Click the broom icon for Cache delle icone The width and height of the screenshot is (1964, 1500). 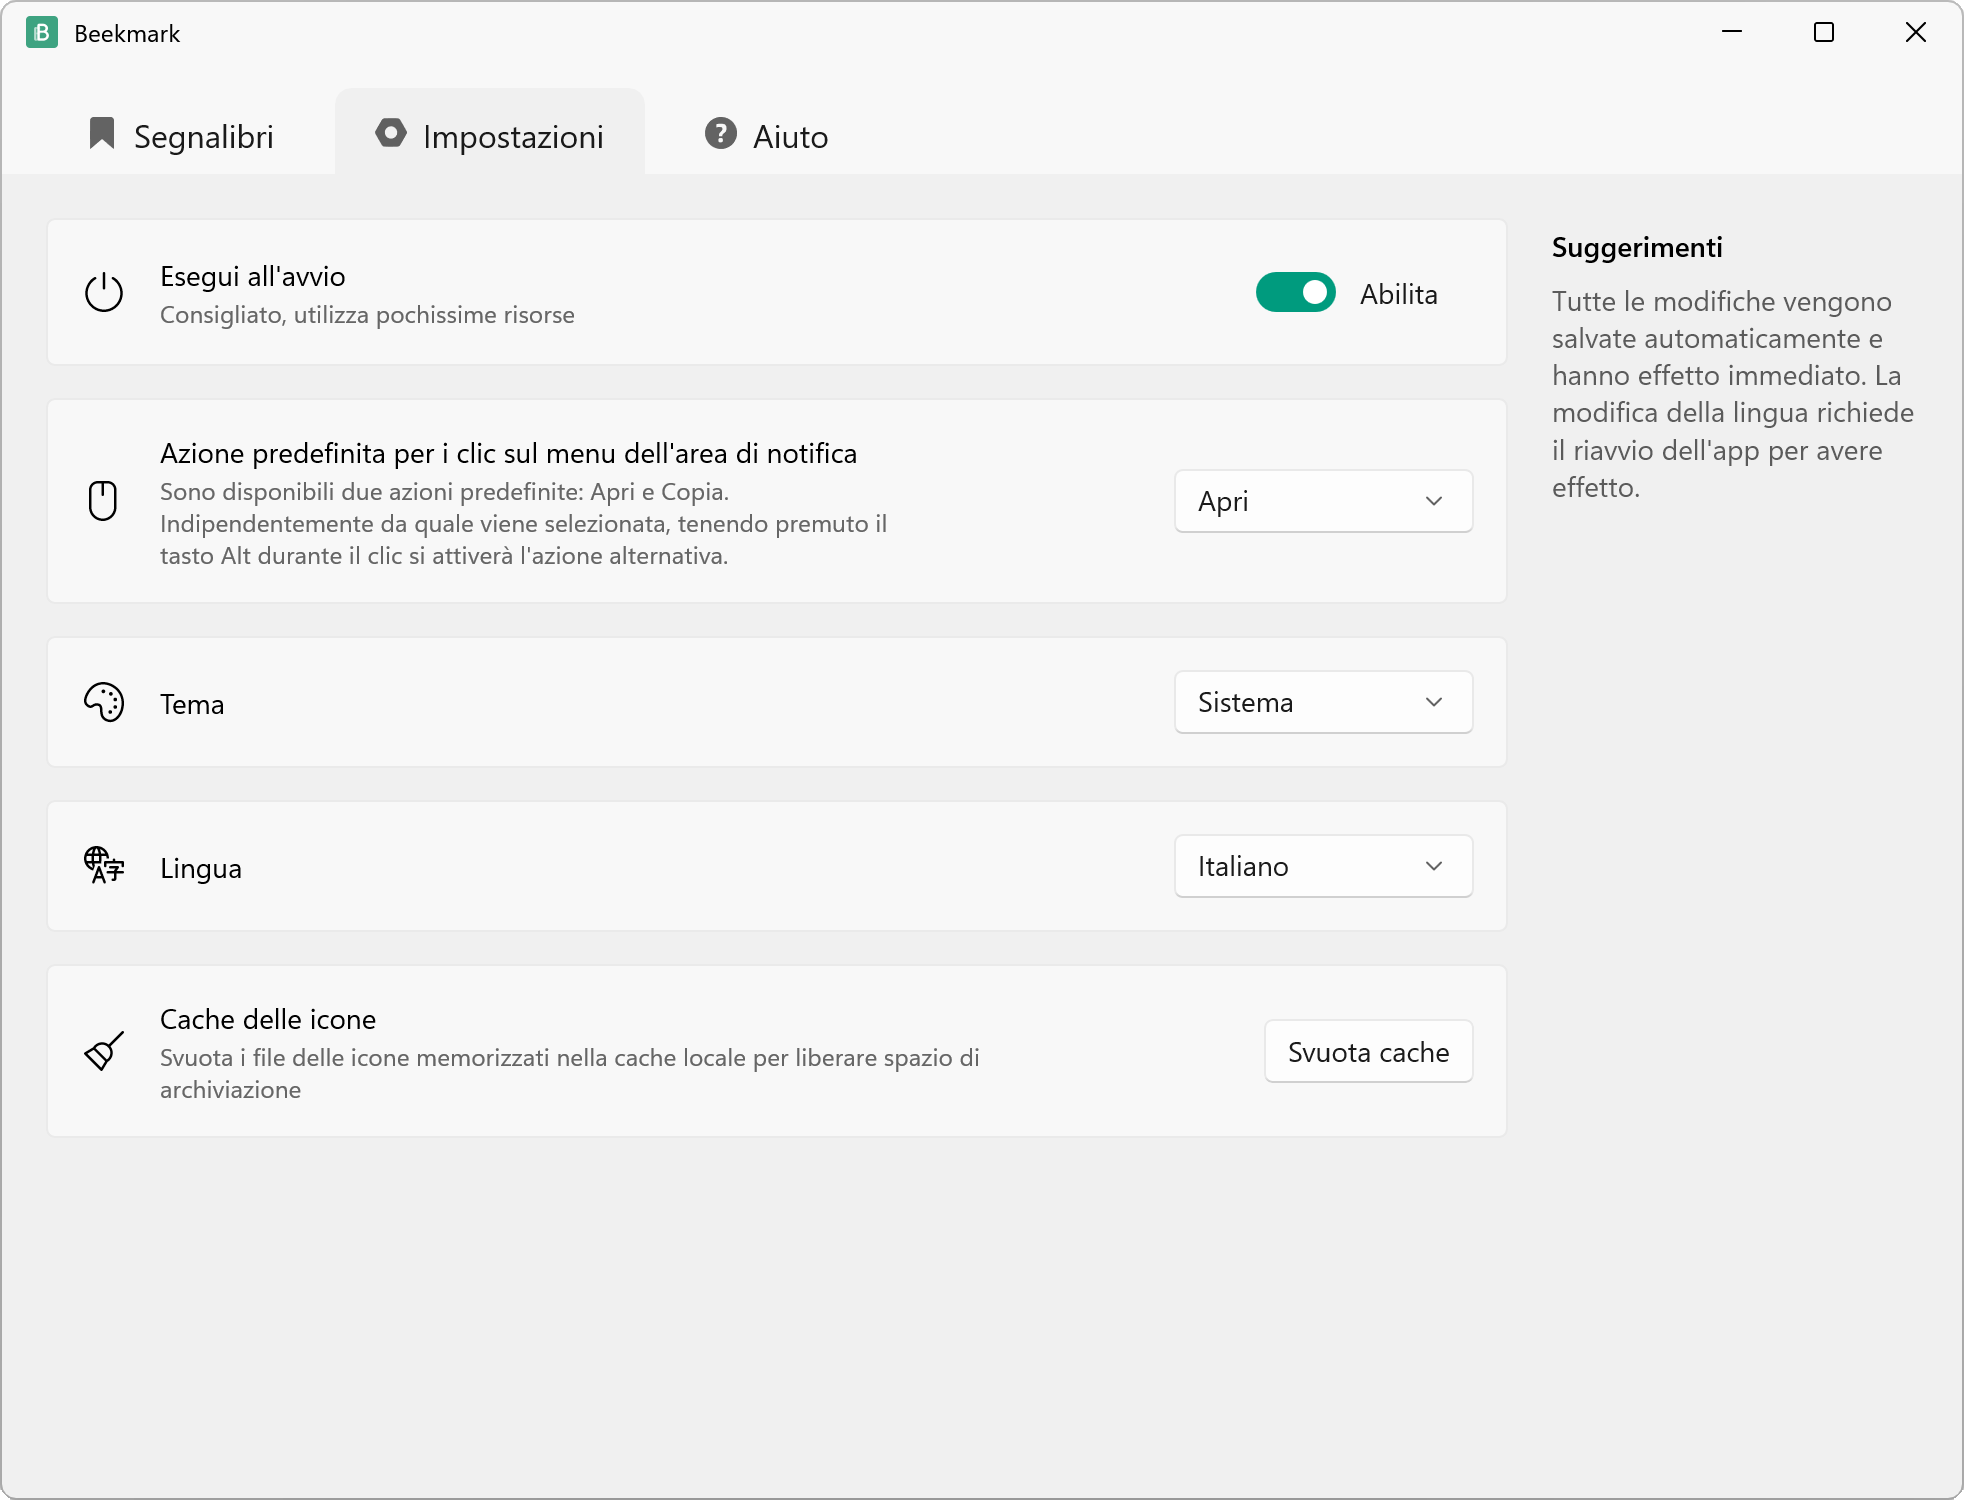click(x=104, y=1051)
